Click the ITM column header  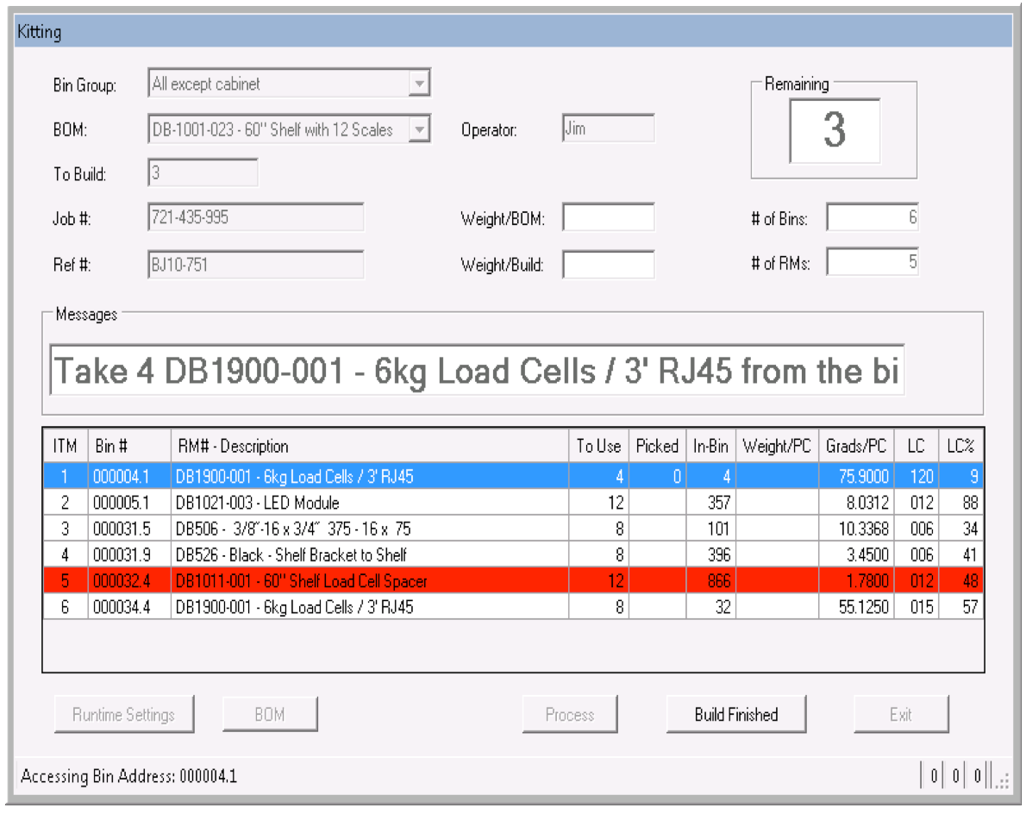pyautogui.click(x=65, y=446)
